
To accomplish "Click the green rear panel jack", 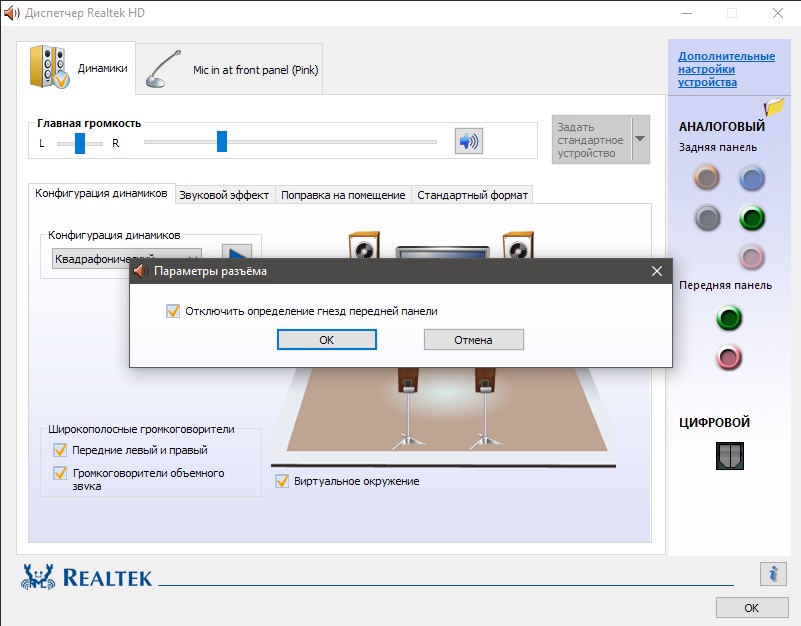I will coord(752,218).
